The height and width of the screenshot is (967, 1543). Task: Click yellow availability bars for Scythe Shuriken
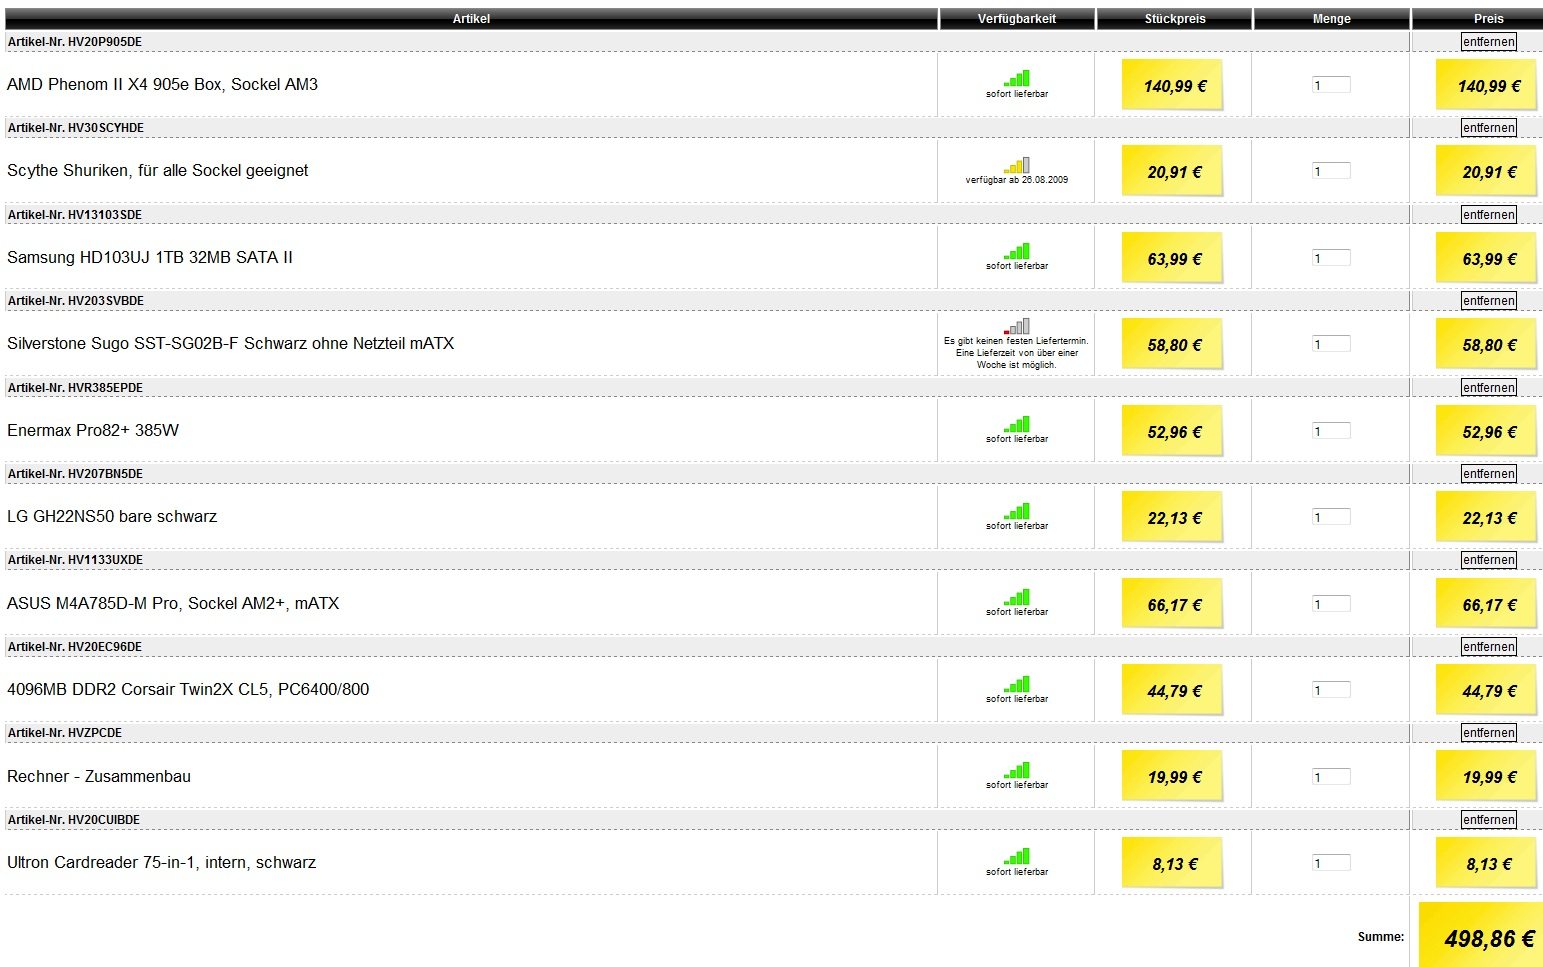point(1017,165)
